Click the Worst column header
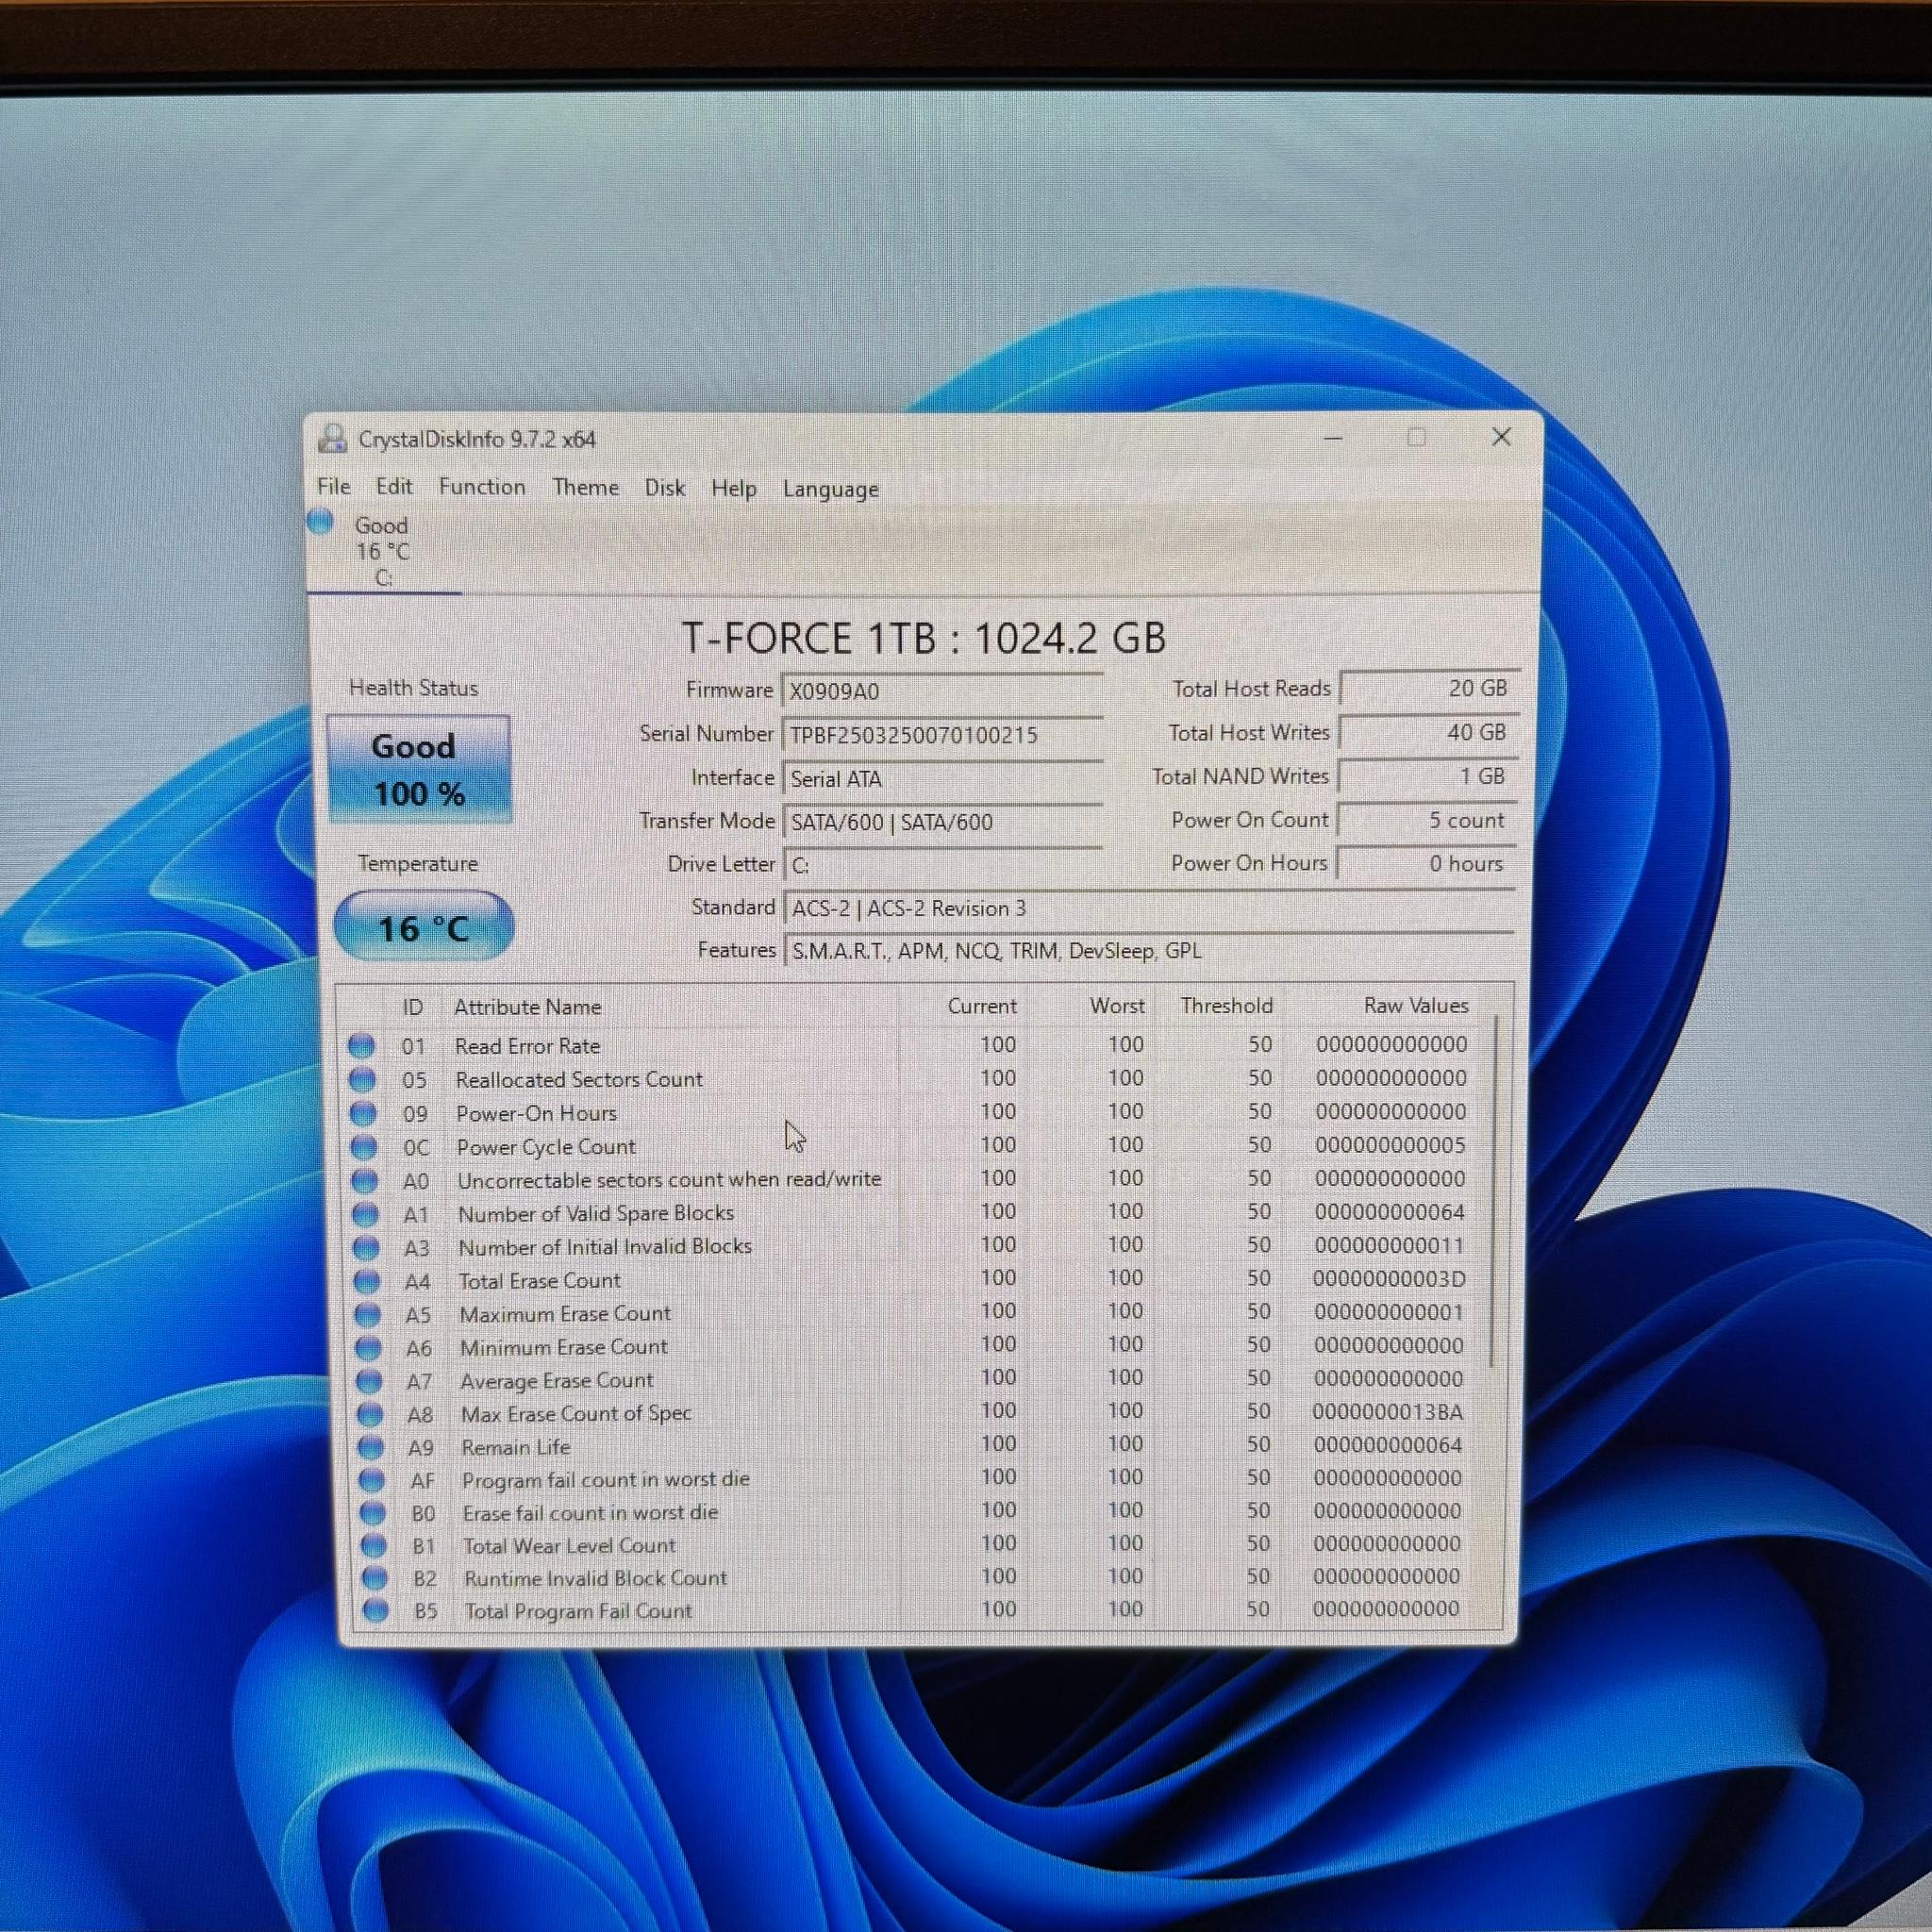 coord(1117,1006)
